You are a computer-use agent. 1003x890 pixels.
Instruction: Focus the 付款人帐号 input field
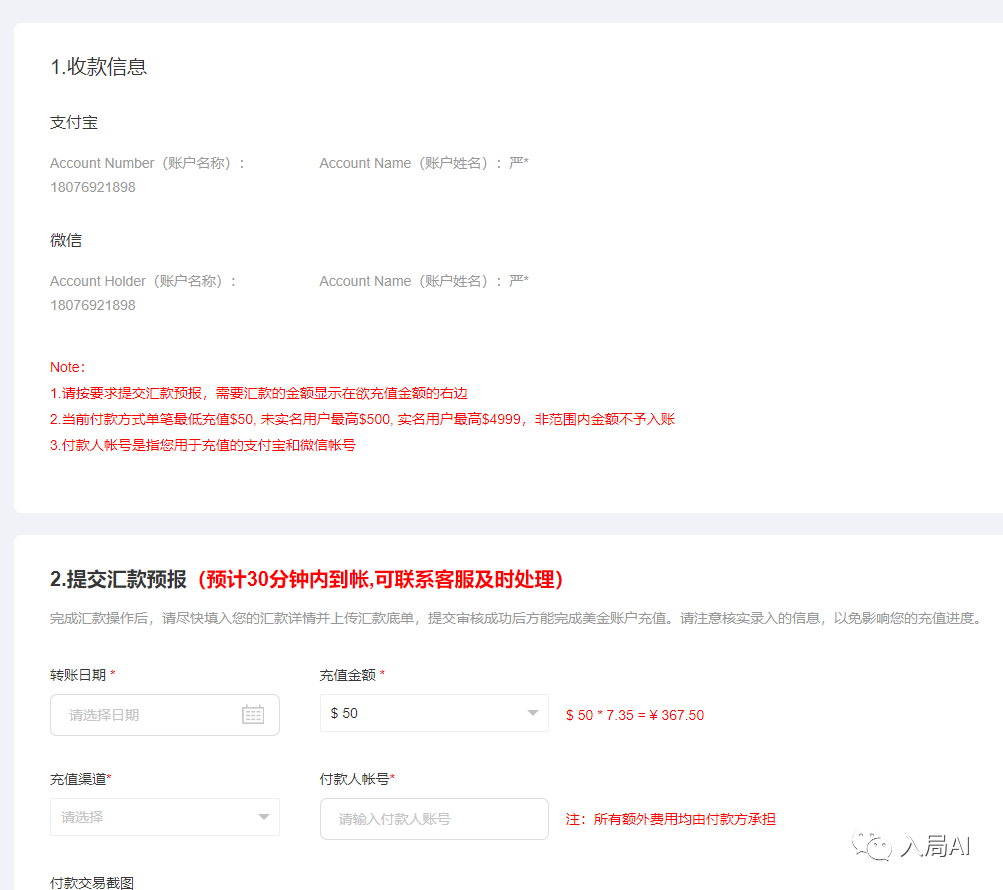point(434,819)
